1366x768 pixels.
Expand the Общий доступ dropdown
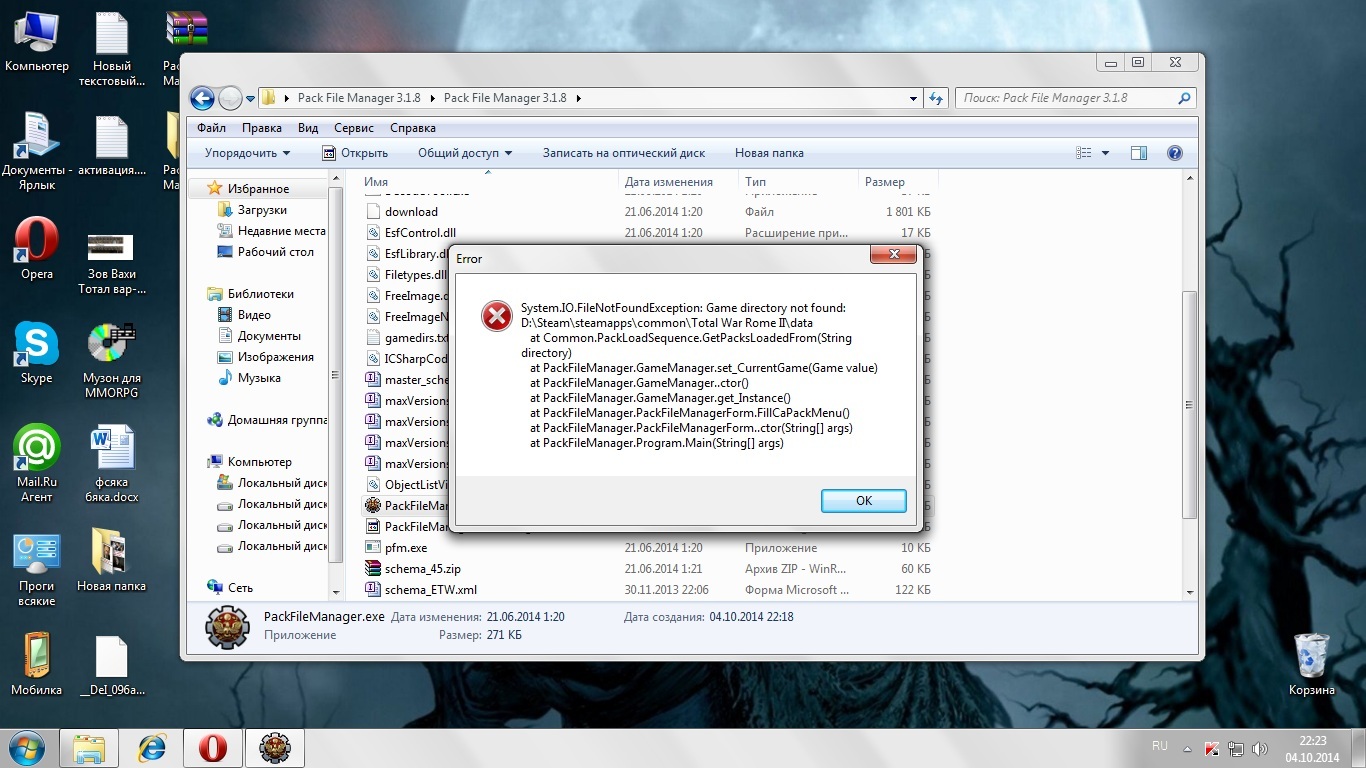465,153
